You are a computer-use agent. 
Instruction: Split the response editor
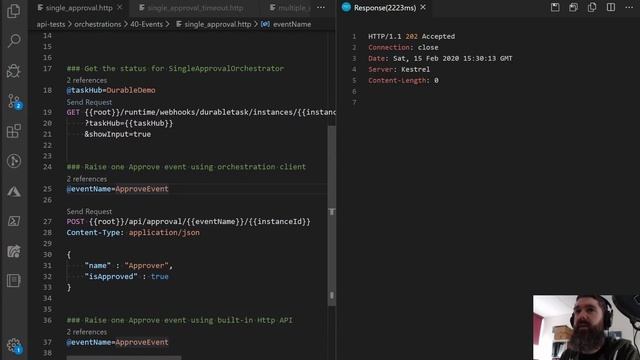611,7
